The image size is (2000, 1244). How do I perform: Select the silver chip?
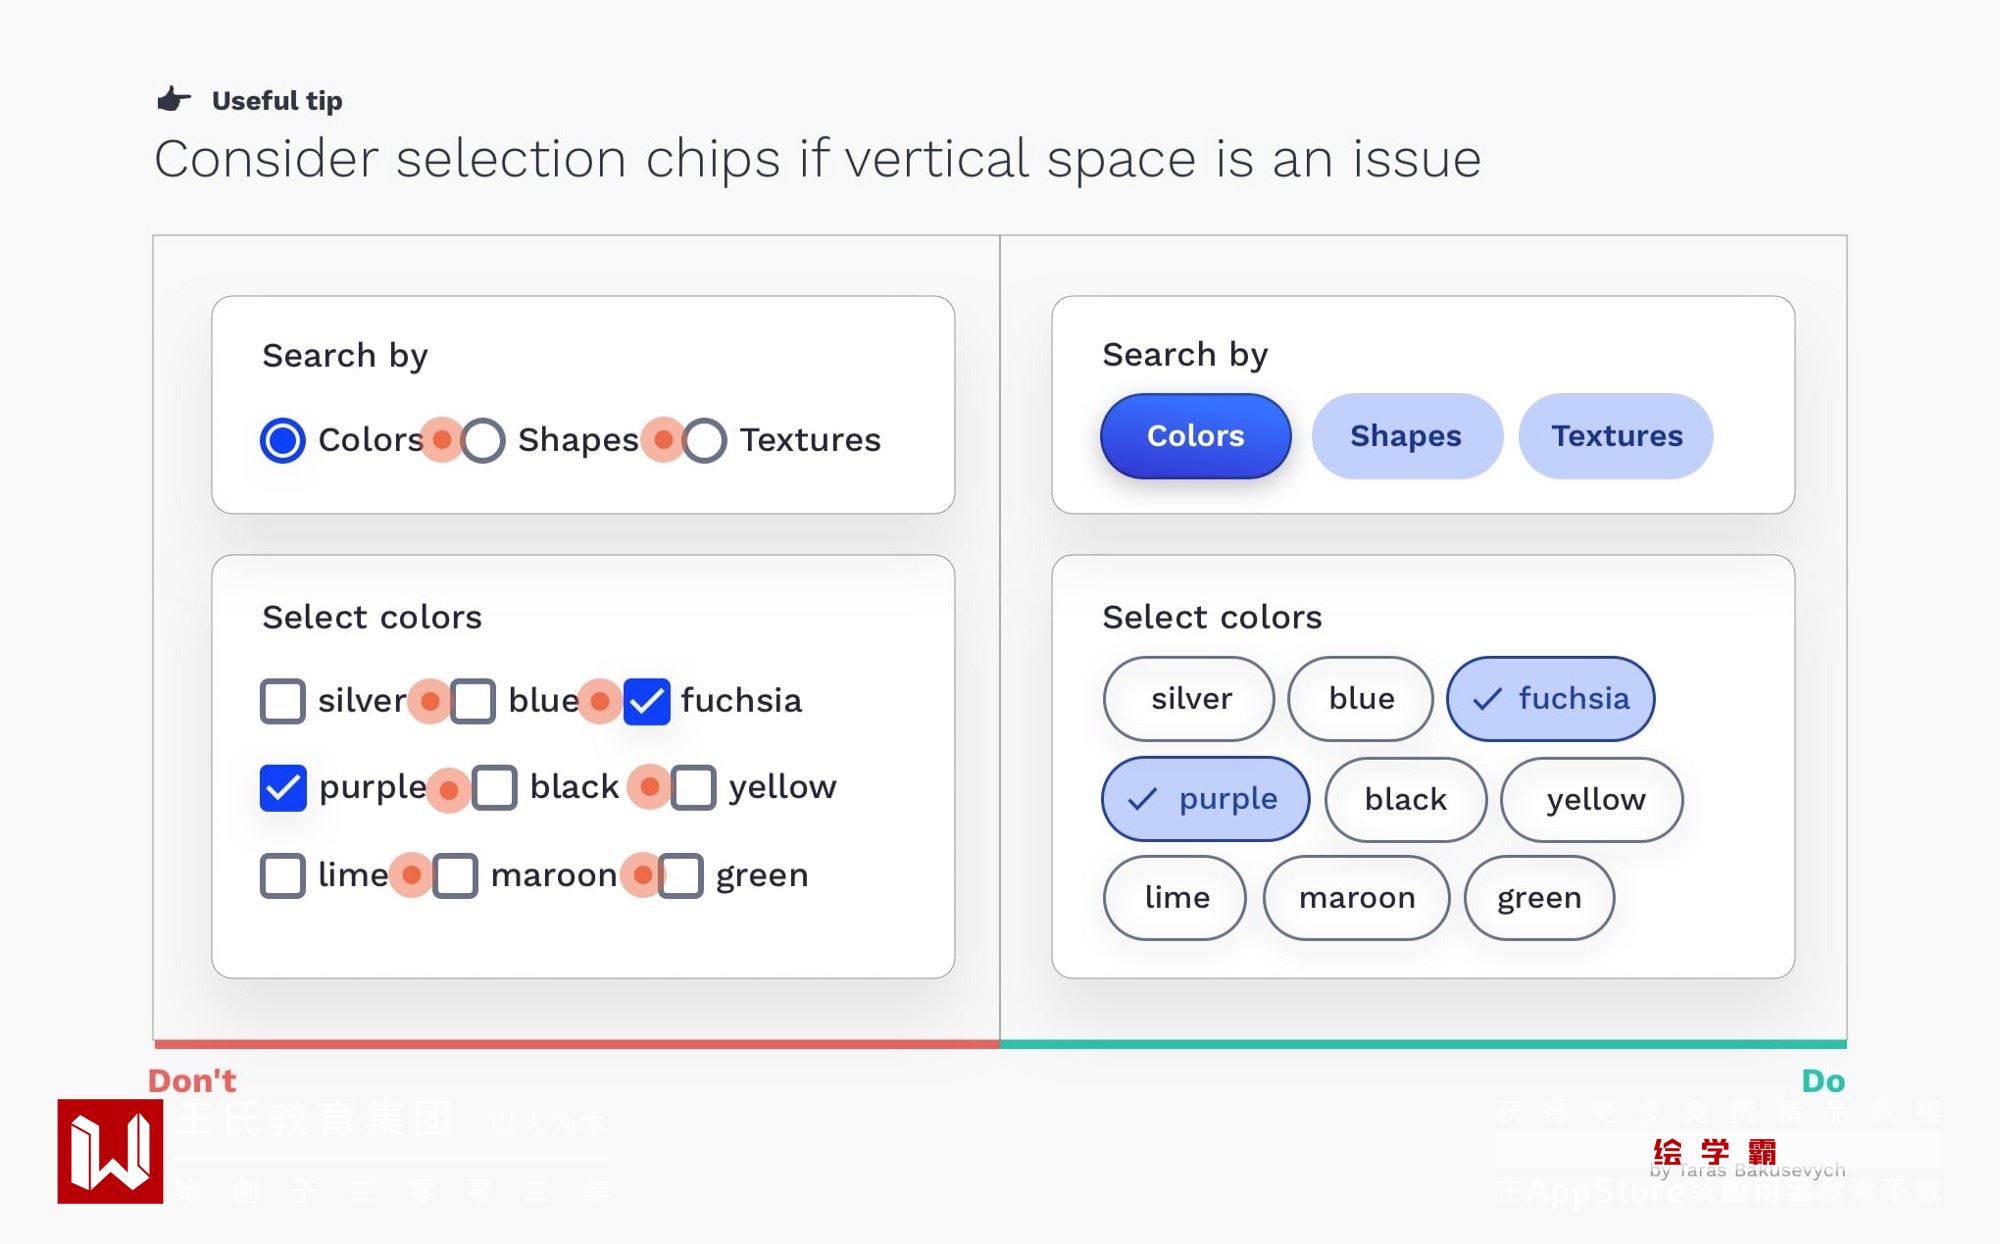pyautogui.click(x=1189, y=699)
